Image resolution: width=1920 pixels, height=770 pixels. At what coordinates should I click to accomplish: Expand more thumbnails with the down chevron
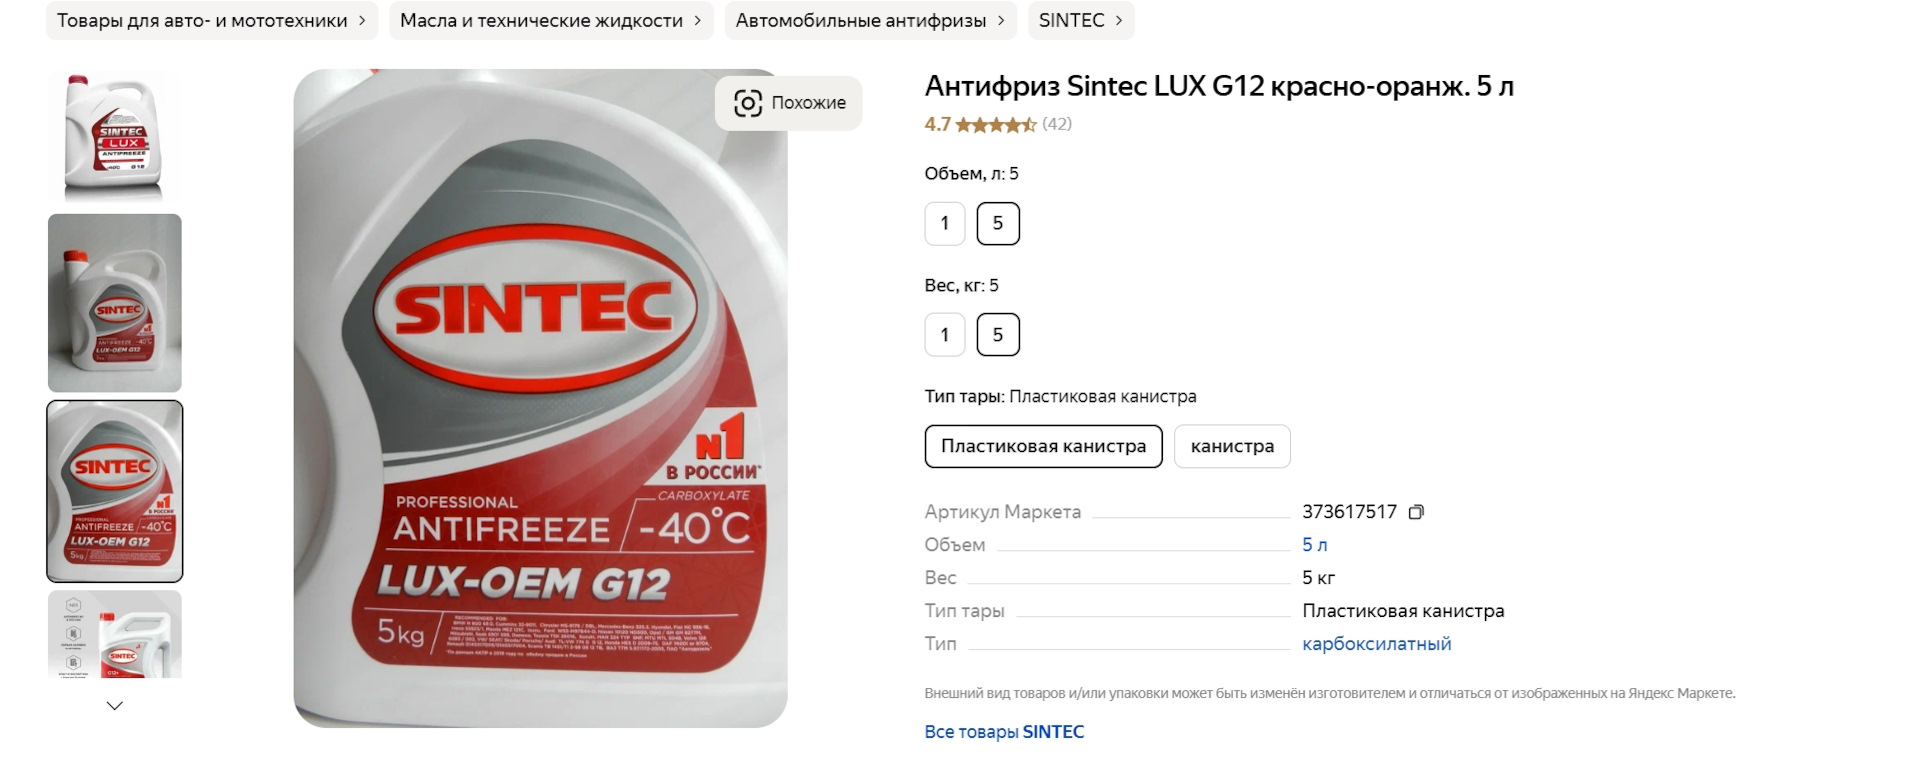[115, 705]
